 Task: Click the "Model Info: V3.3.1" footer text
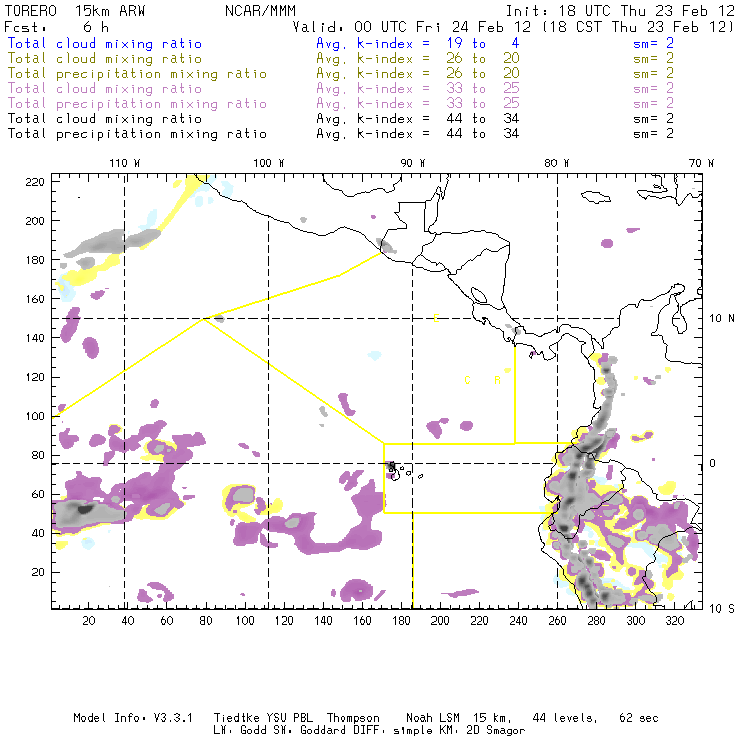[133, 718]
